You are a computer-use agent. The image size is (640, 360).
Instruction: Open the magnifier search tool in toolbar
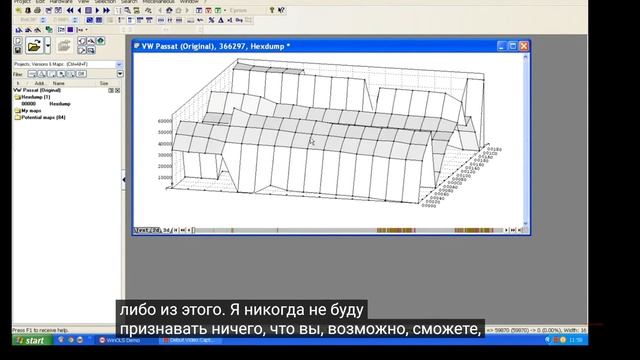(128, 11)
